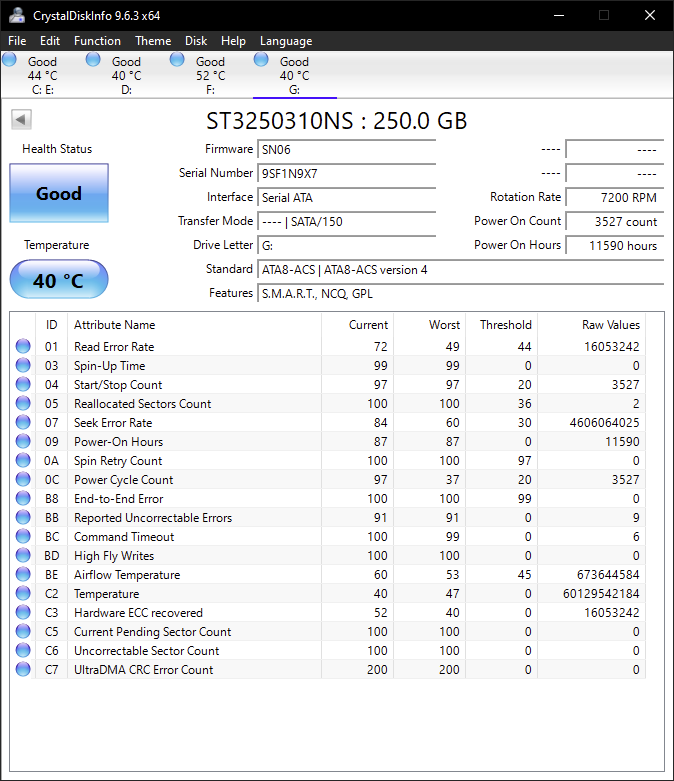This screenshot has width=674, height=781.
Task: Click the status orb for drive G:
Action: click(x=261, y=60)
